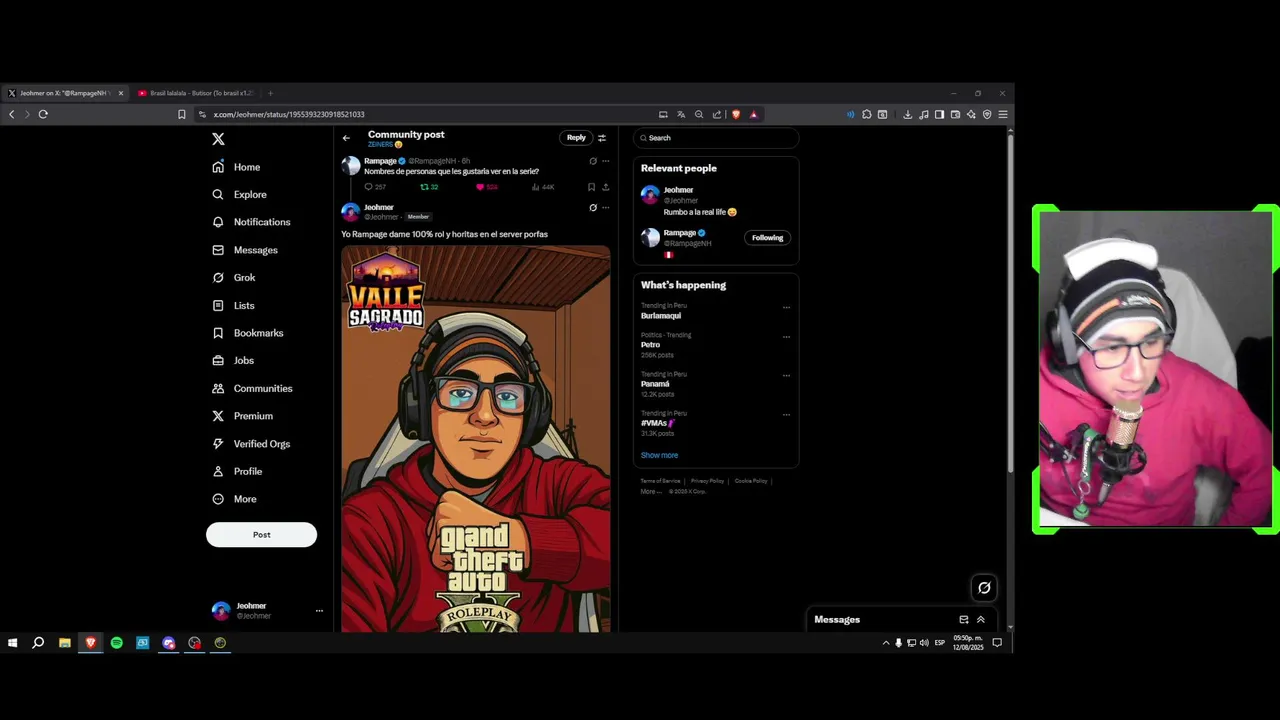Open more options on Rampage post
This screenshot has height=720, width=1280.
tap(605, 161)
